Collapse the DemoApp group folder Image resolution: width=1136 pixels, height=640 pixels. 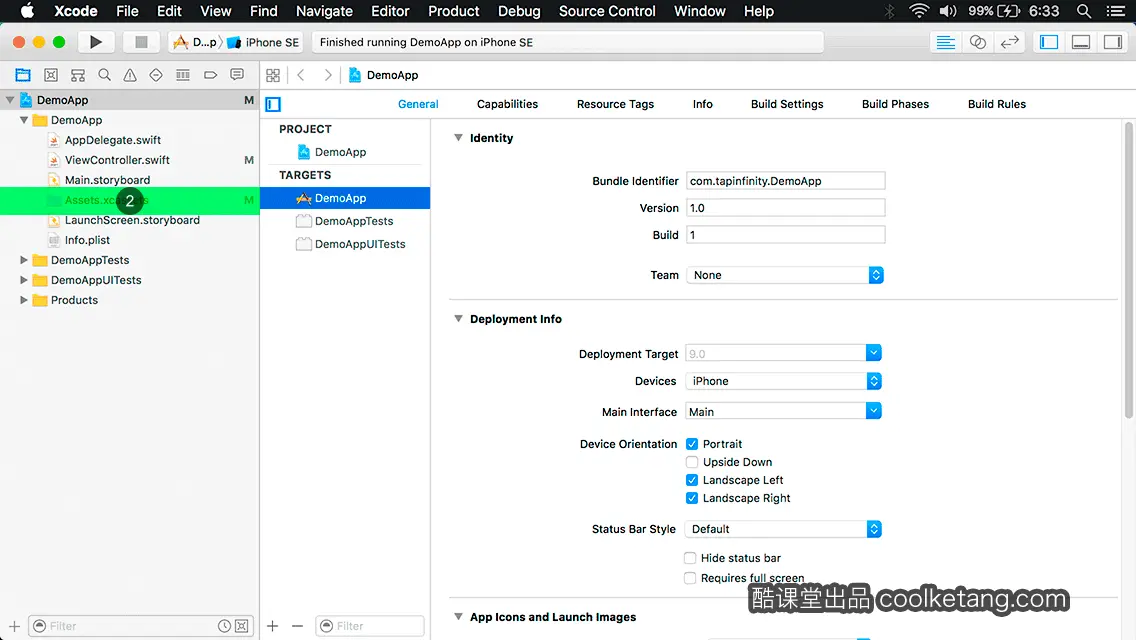point(23,120)
